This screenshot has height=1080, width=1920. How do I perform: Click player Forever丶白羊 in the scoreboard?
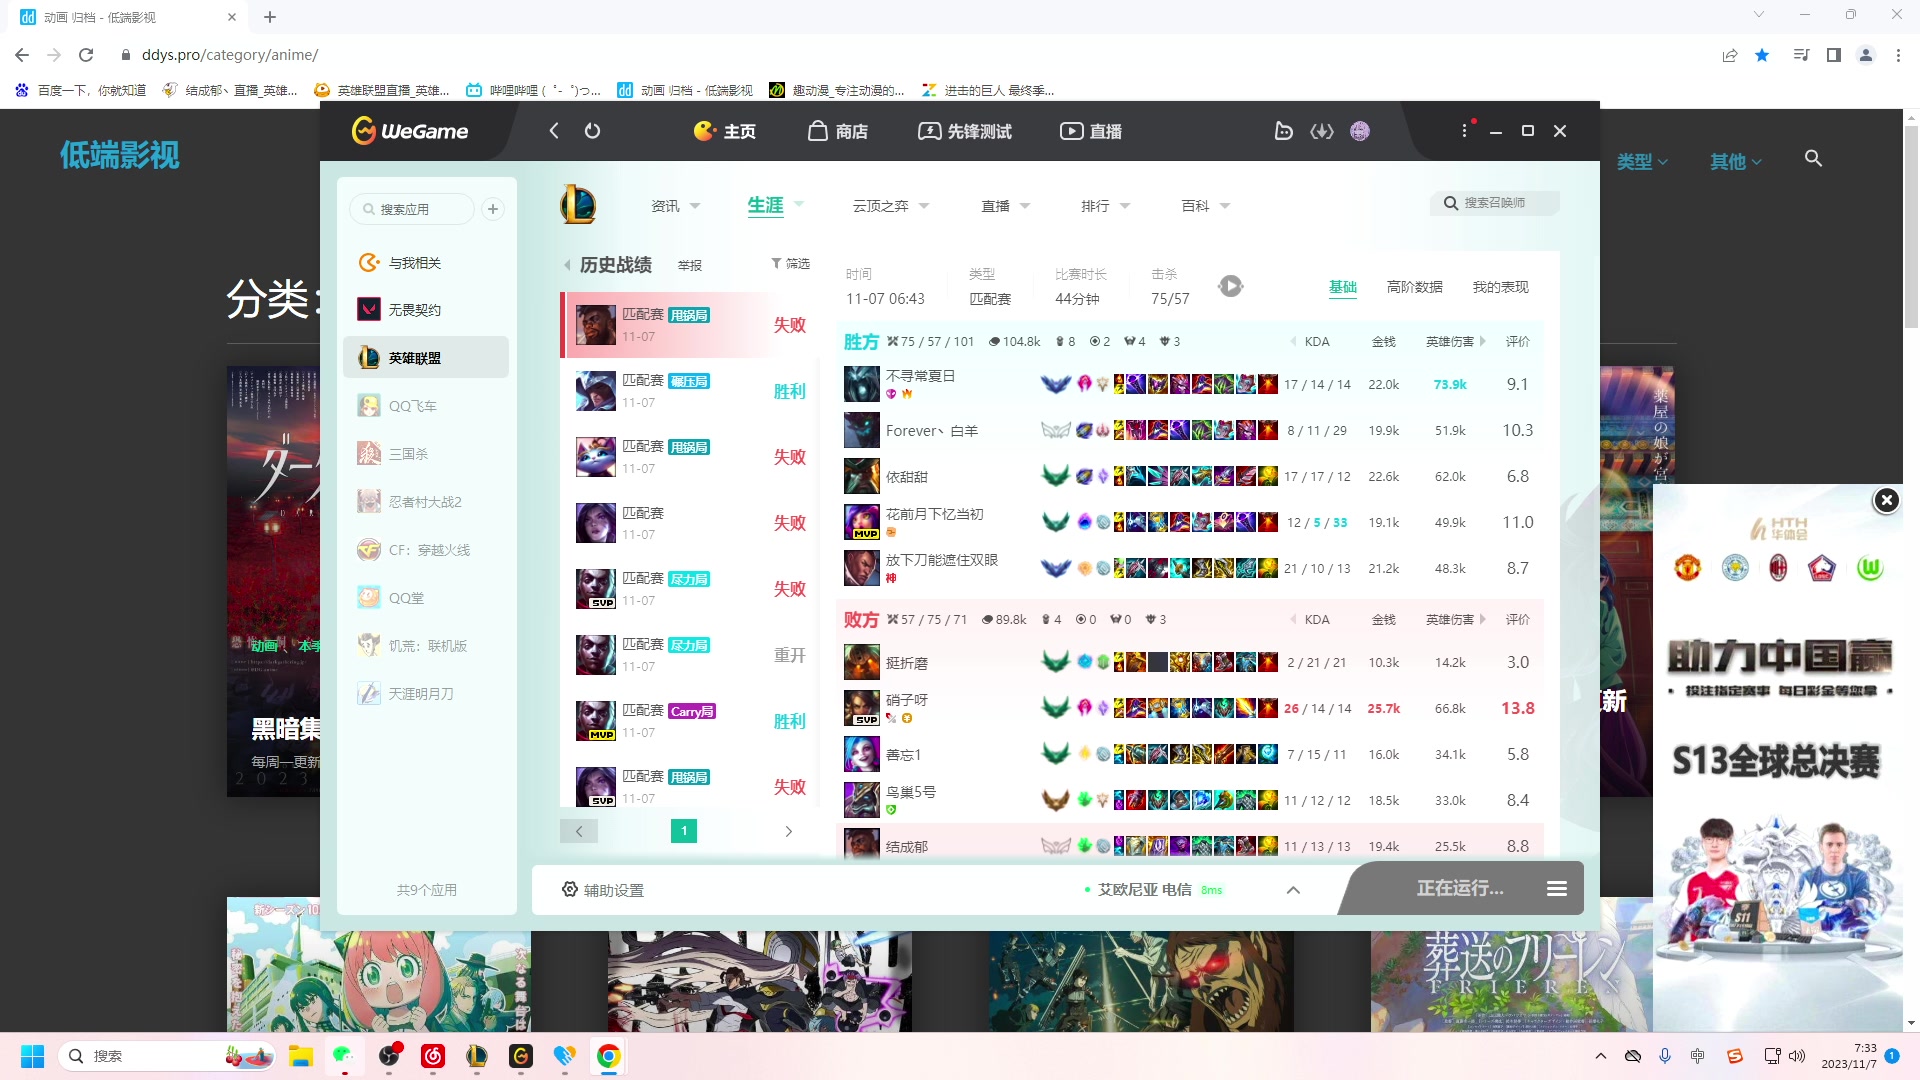click(932, 431)
